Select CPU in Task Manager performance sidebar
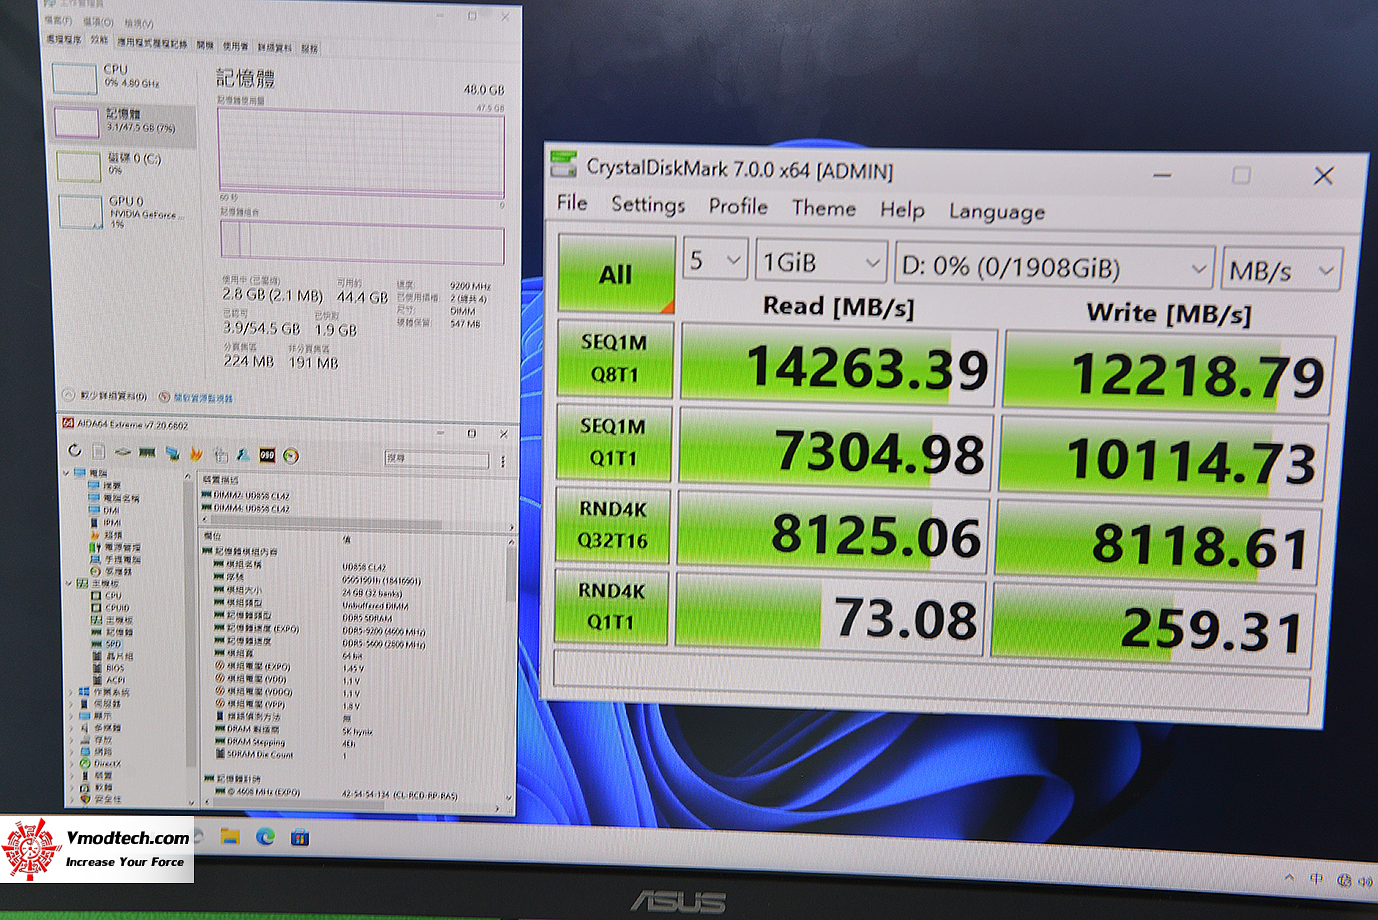Image resolution: width=1378 pixels, height=920 pixels. tap(121, 77)
